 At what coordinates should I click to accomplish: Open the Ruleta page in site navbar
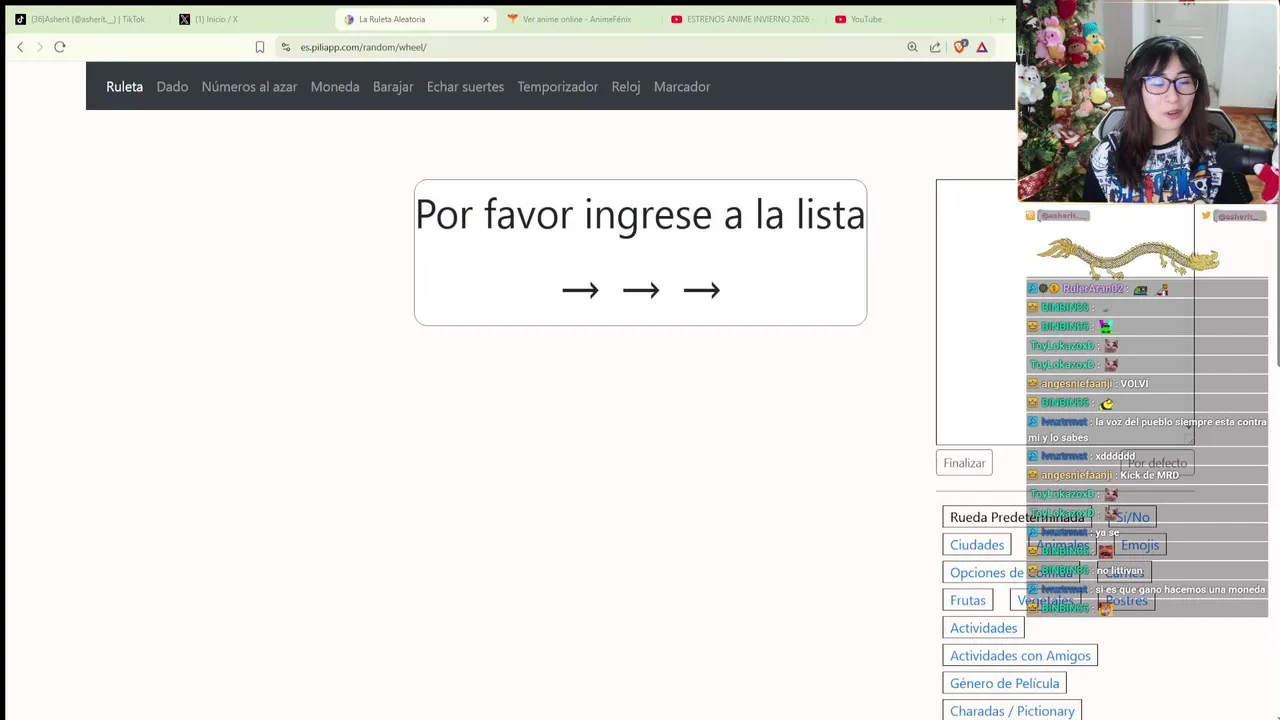coord(125,87)
